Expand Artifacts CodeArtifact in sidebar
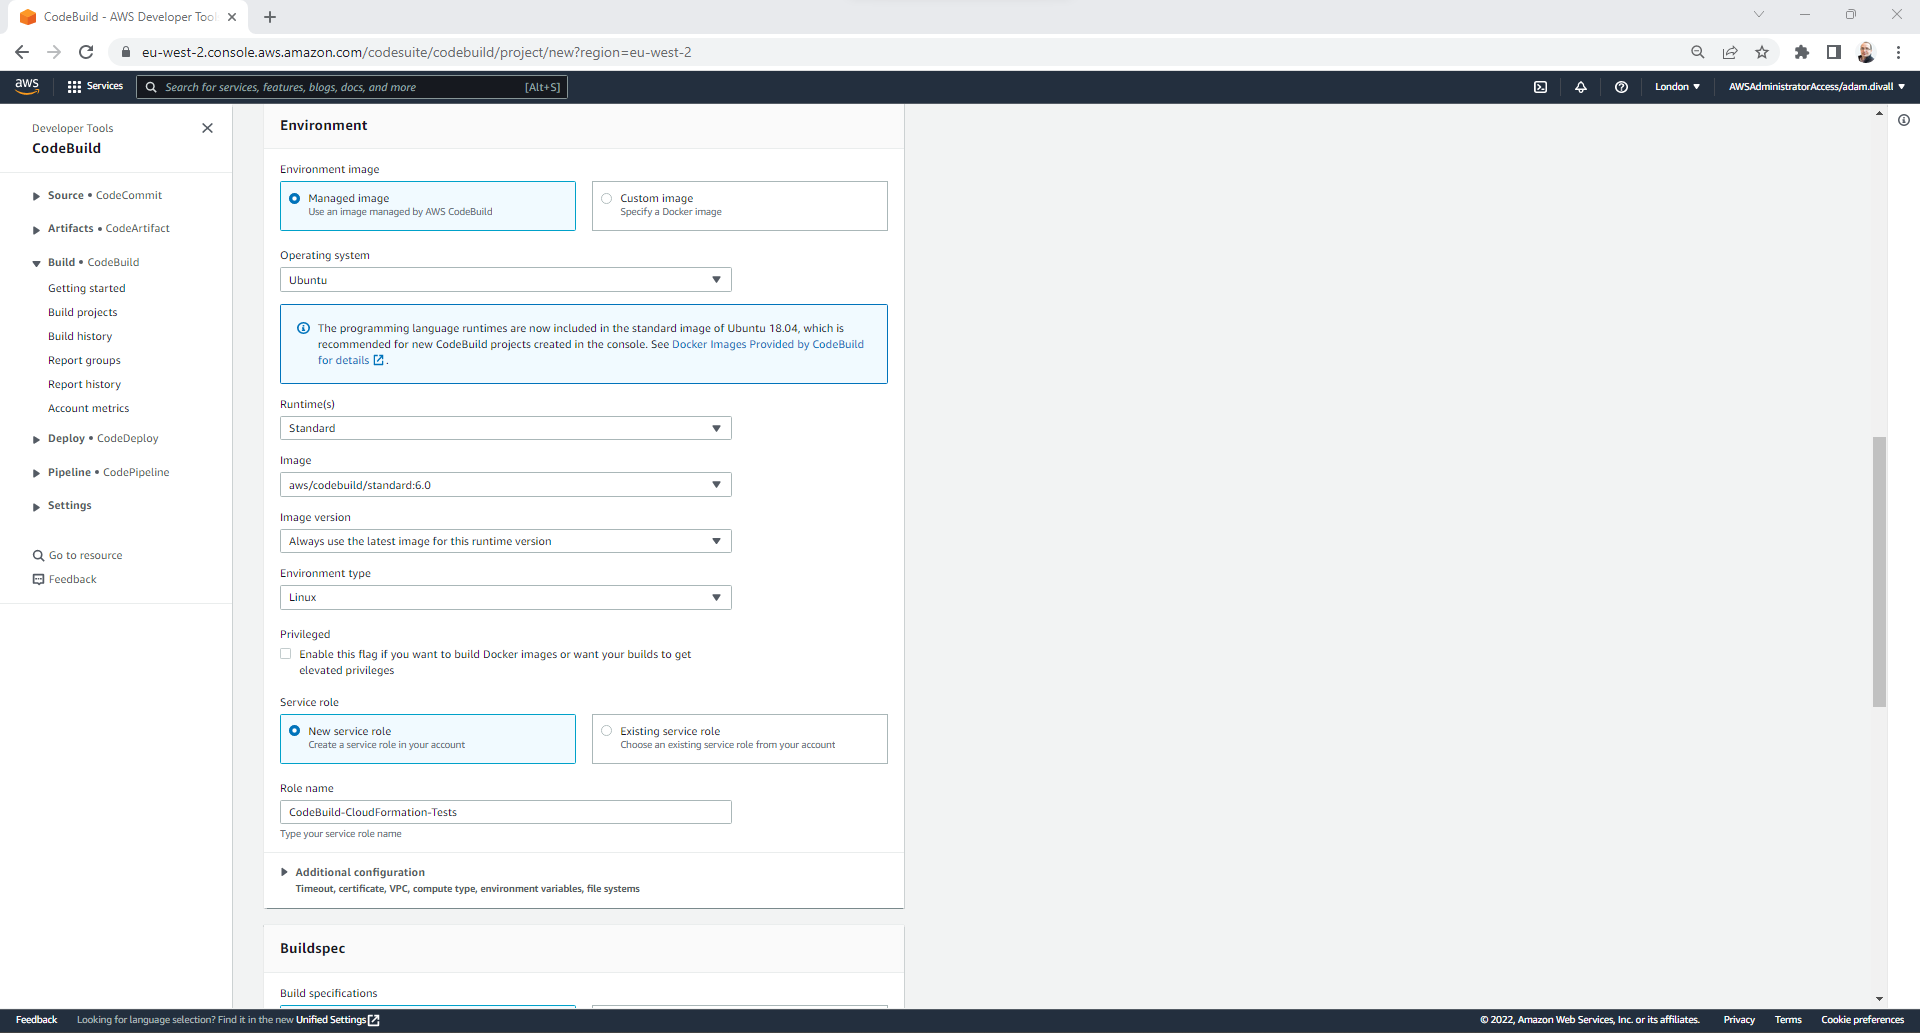The image size is (1920, 1033). (x=36, y=229)
